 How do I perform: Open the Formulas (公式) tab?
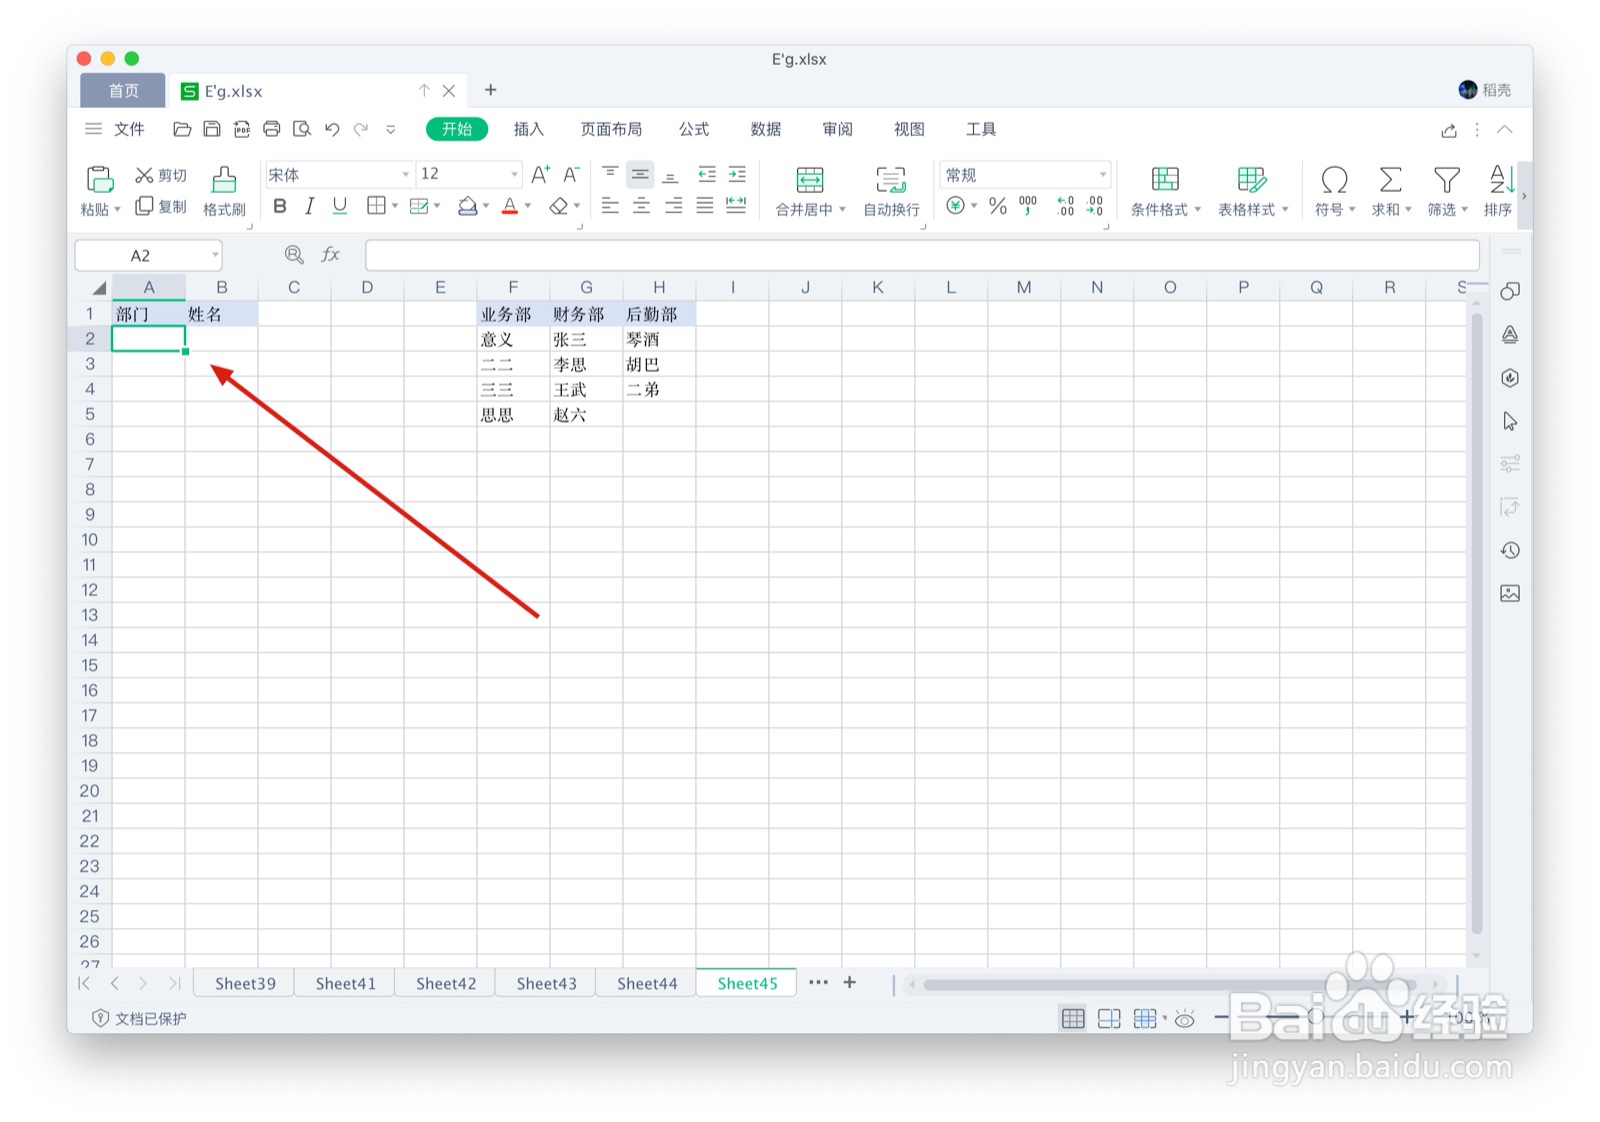[x=694, y=129]
